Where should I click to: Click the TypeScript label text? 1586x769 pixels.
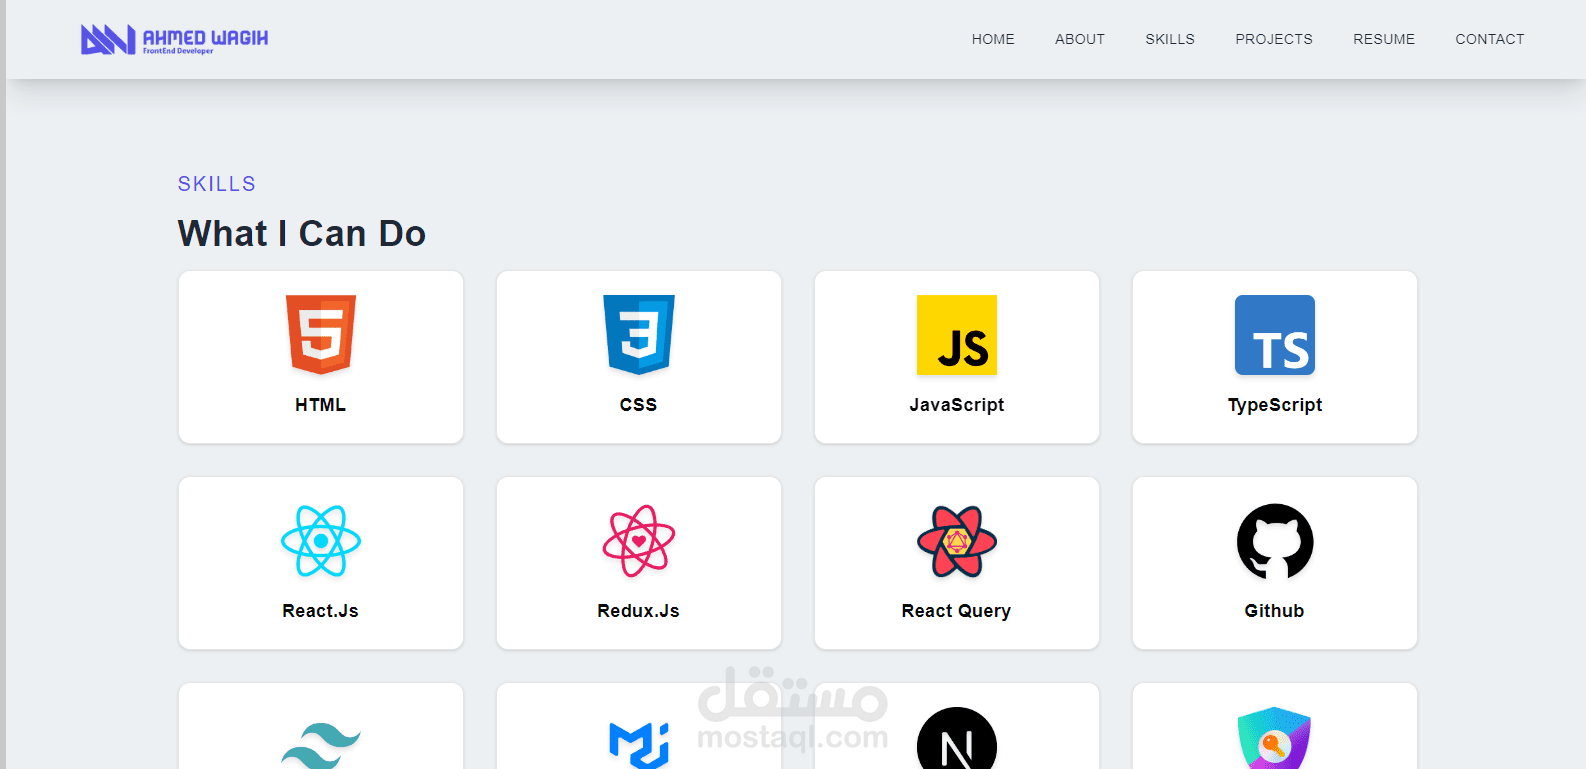tap(1275, 405)
